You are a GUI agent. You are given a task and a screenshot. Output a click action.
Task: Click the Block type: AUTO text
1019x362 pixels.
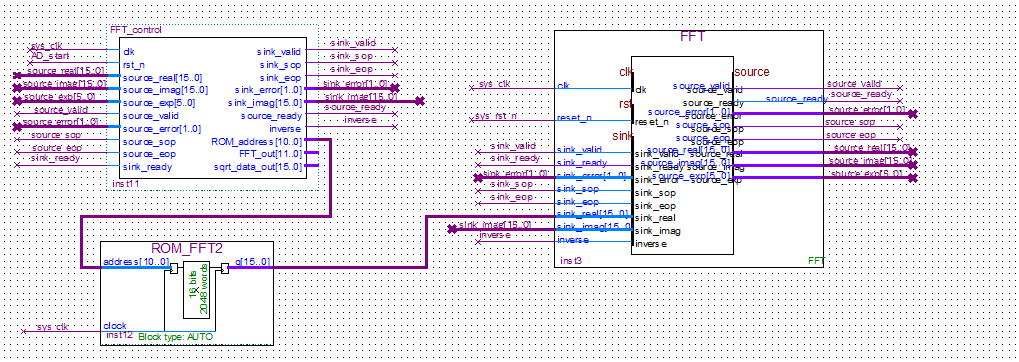[x=174, y=337]
